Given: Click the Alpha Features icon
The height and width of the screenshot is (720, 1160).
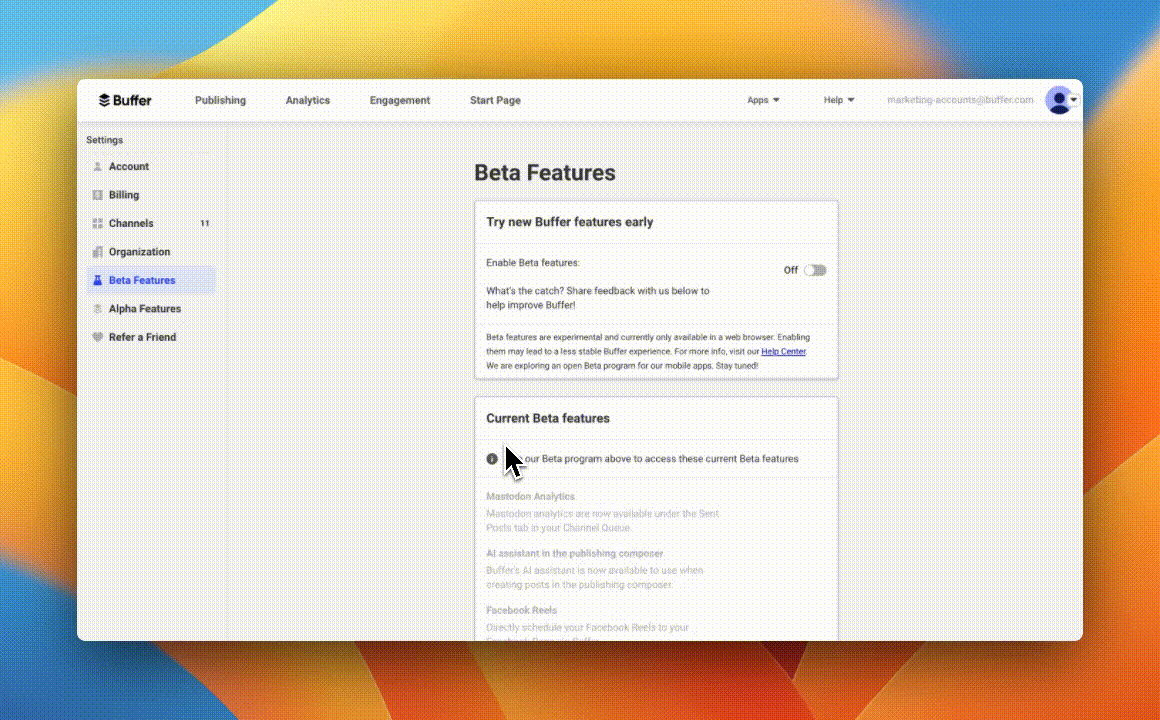Looking at the screenshot, I should tap(97, 309).
